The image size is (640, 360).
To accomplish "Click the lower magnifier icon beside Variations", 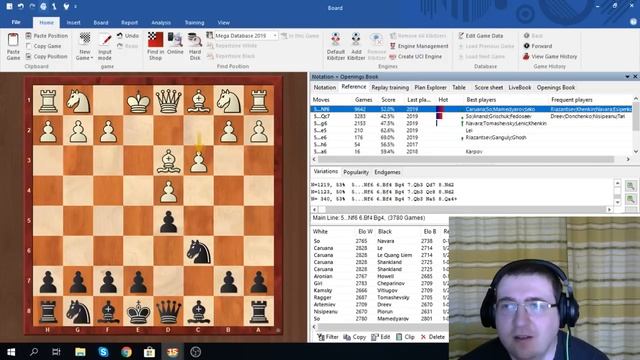I will click(631, 199).
